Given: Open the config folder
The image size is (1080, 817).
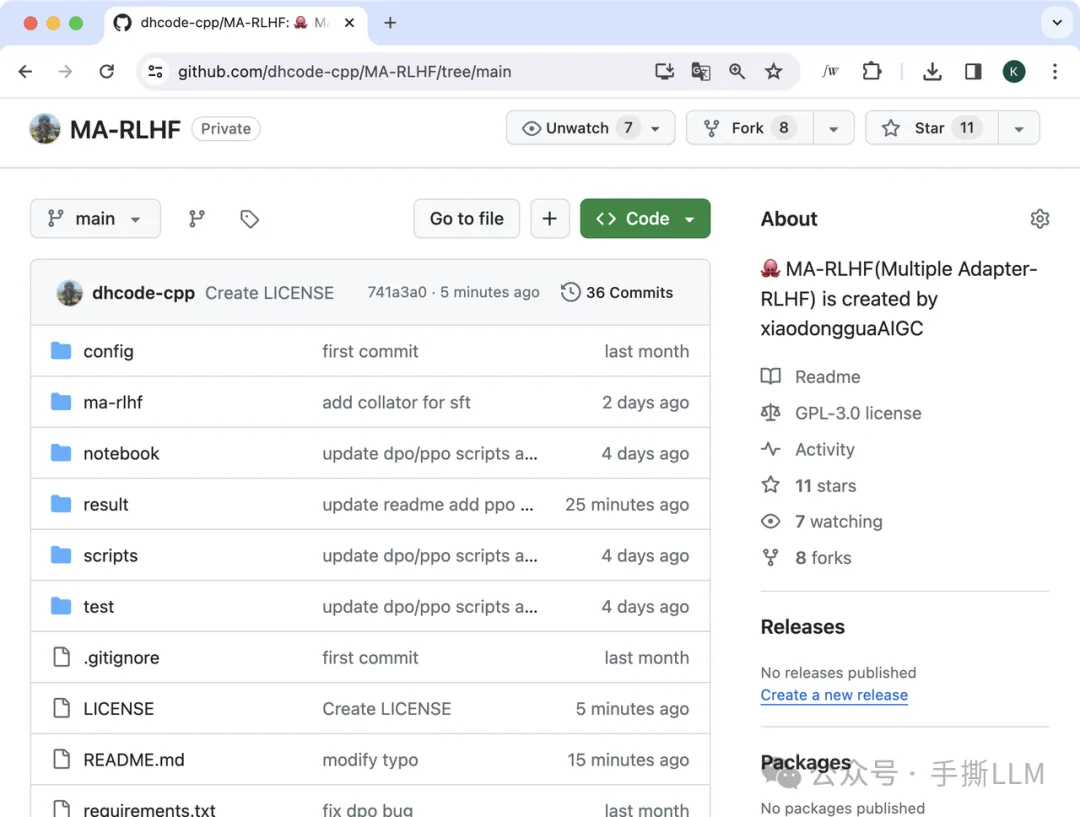Looking at the screenshot, I should [108, 351].
